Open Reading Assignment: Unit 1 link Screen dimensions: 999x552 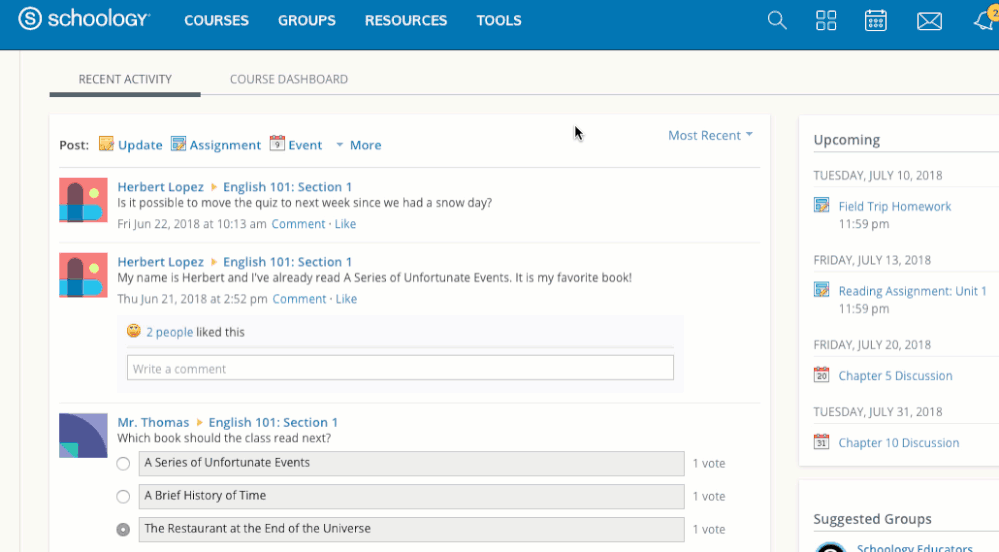pos(912,291)
